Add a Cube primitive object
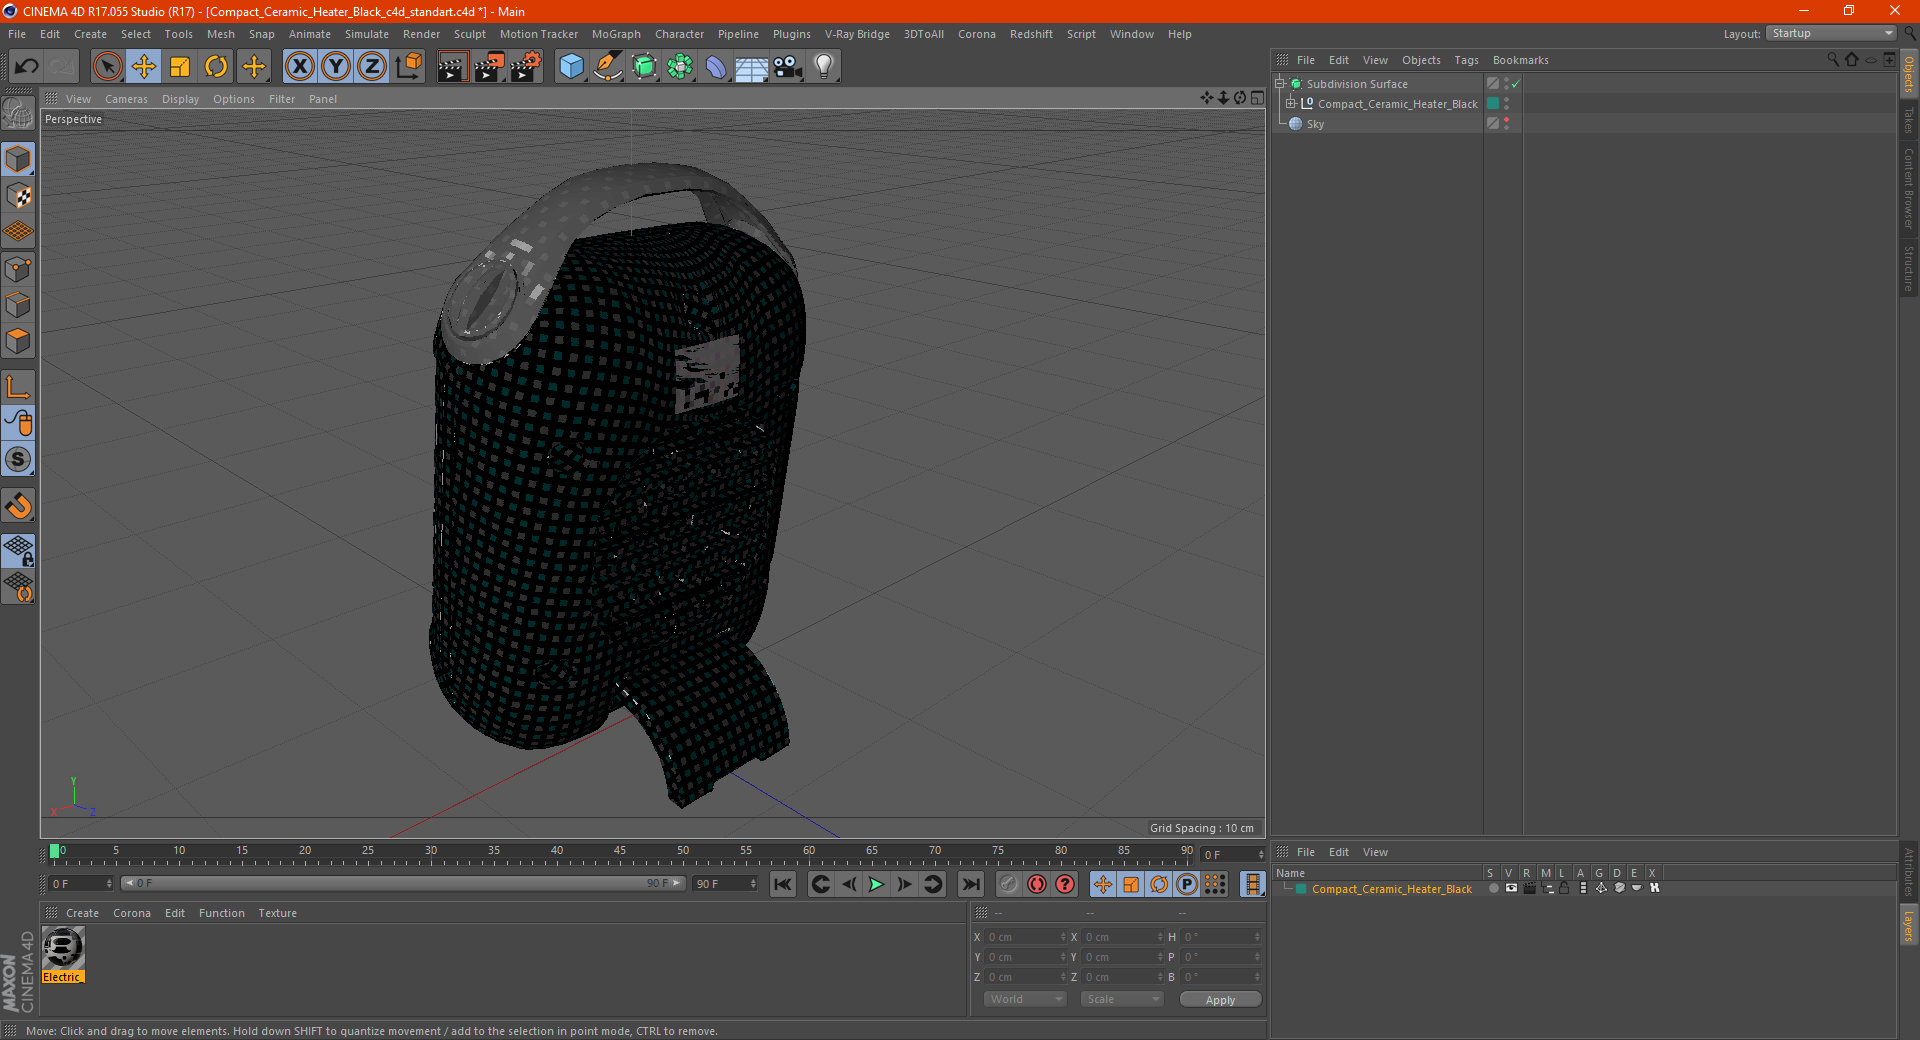The image size is (1920, 1040). coord(571,67)
